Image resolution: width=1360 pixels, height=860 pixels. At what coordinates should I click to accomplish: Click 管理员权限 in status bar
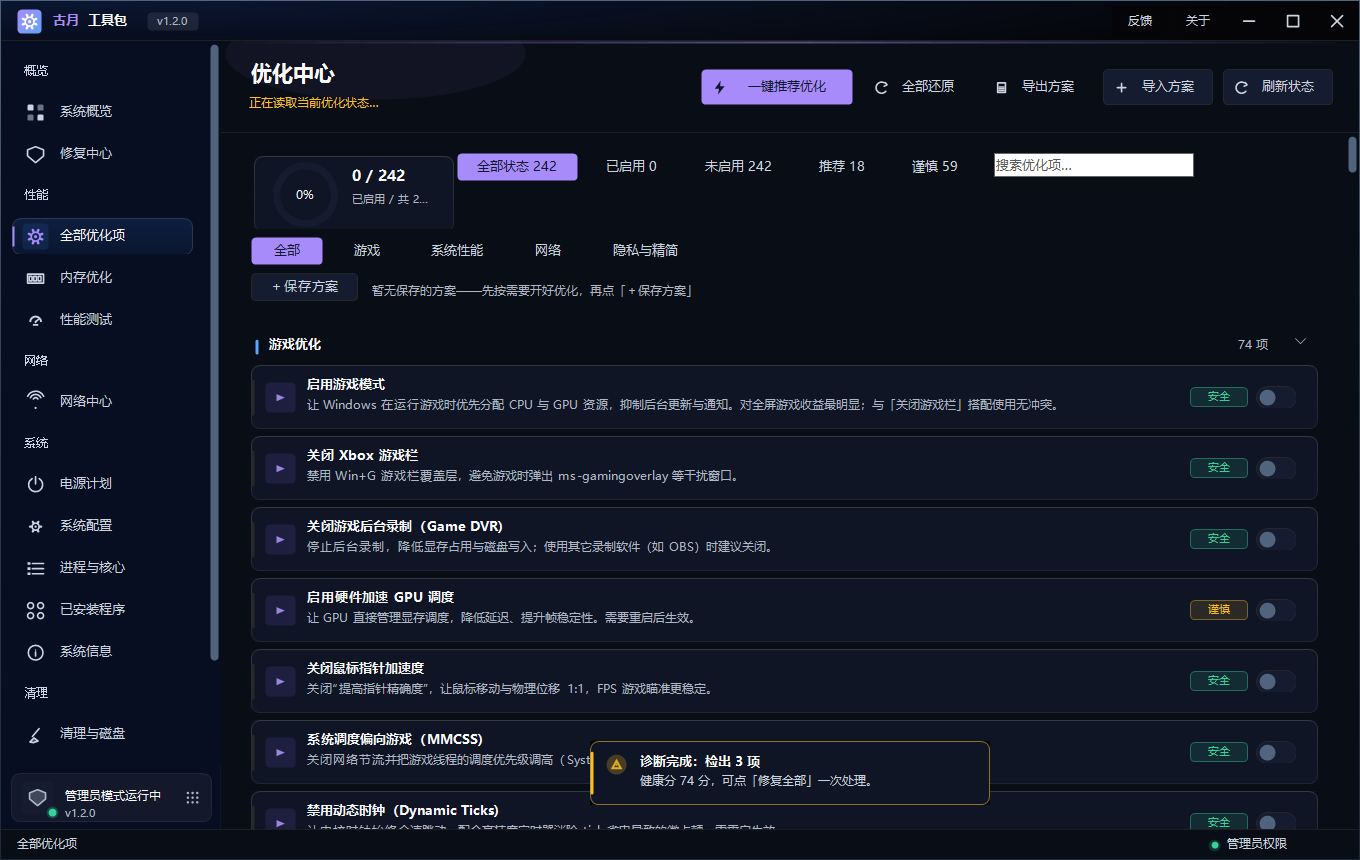1257,844
